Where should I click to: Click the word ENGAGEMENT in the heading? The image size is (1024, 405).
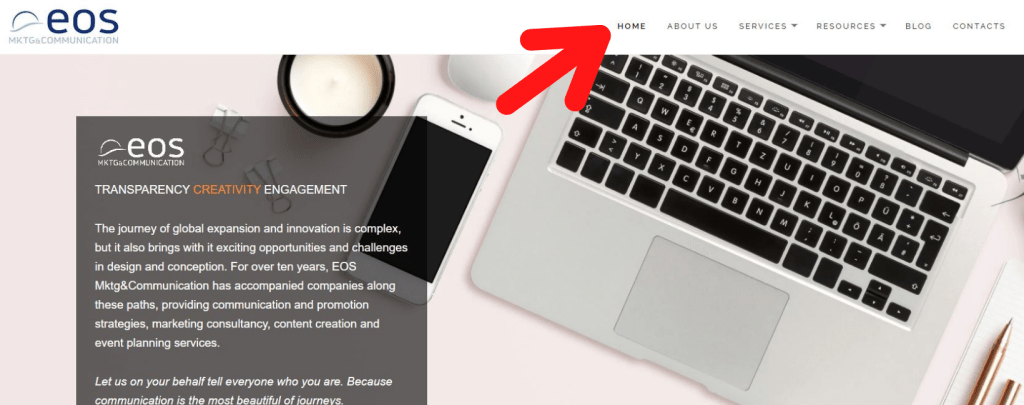pyautogui.click(x=306, y=190)
